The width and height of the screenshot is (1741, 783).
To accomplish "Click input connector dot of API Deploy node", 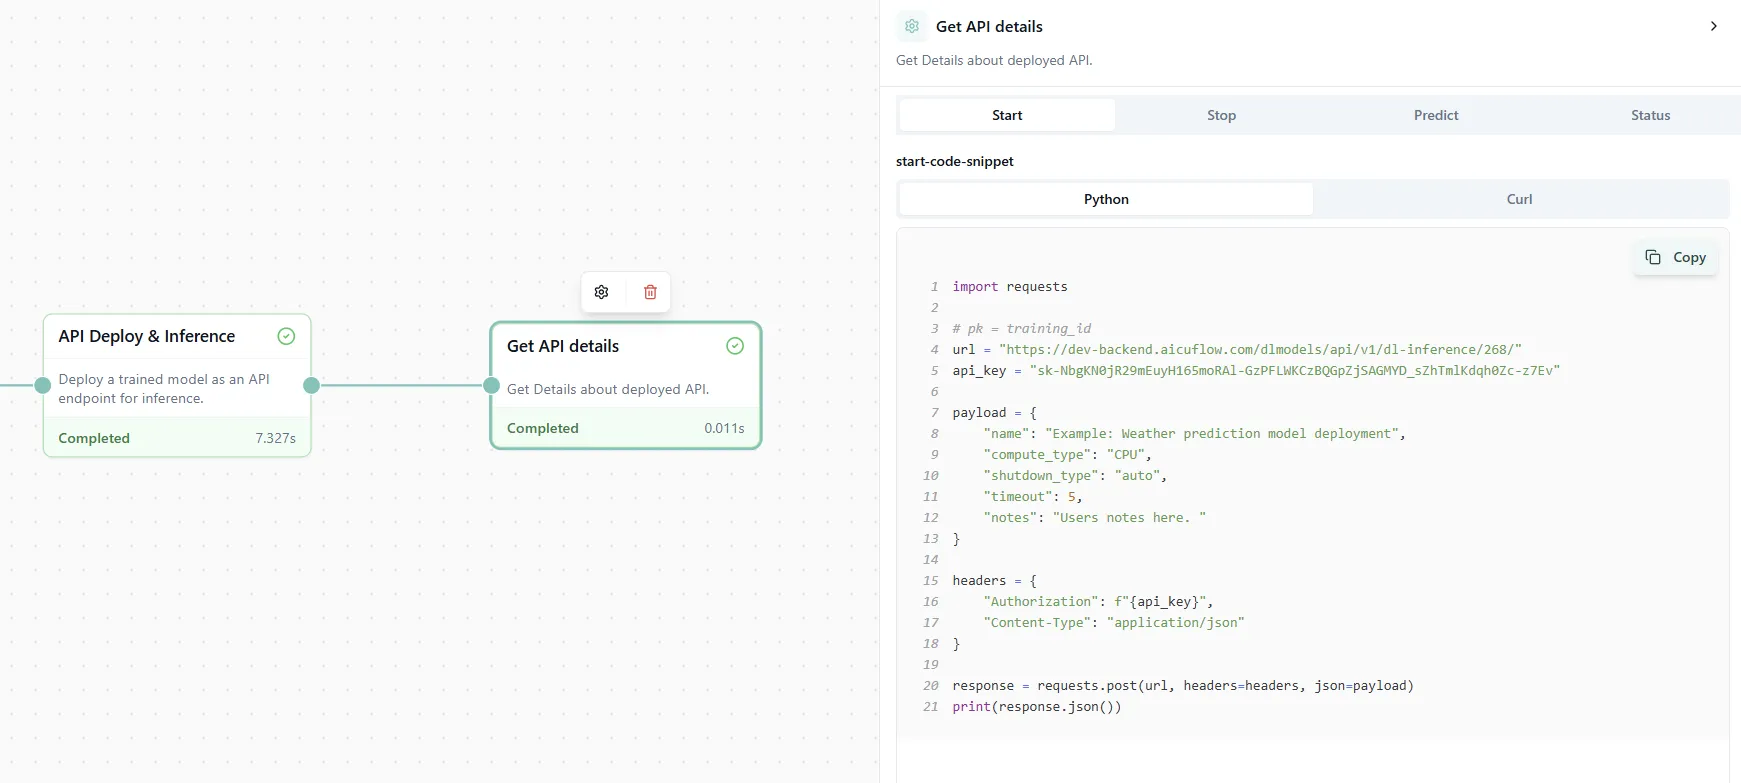I will [x=43, y=385].
